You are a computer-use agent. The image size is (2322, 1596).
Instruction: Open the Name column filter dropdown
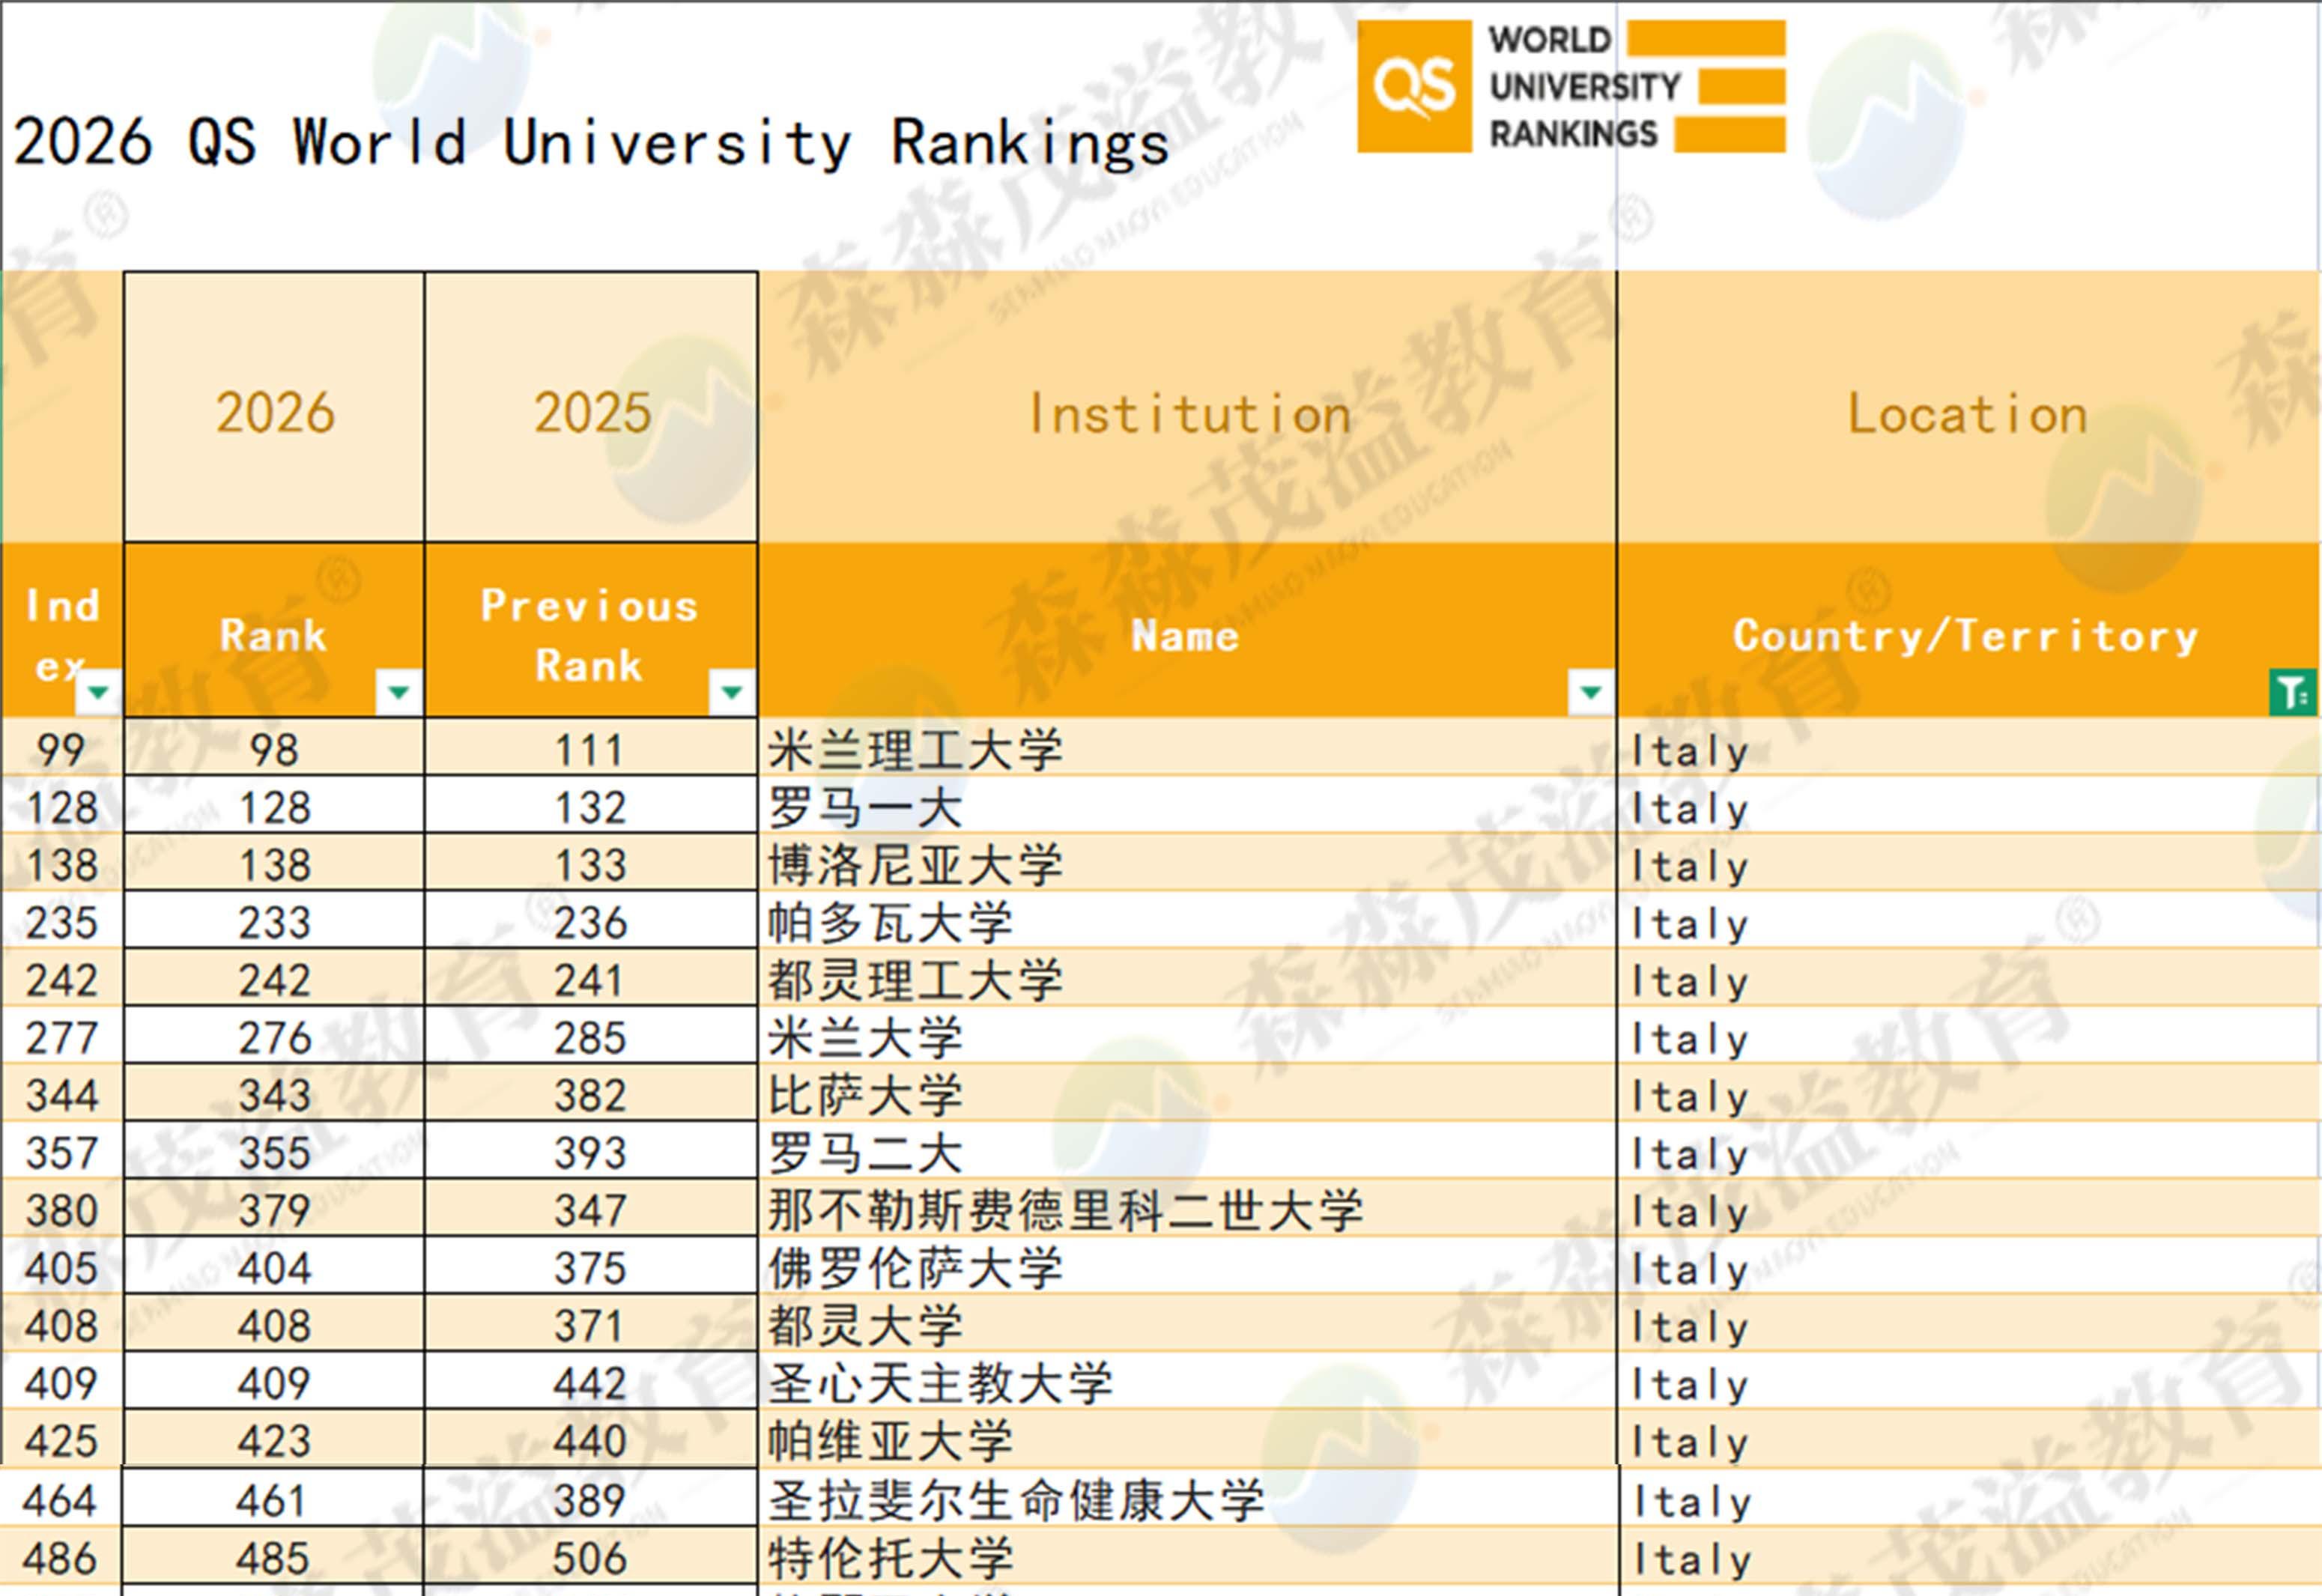[1590, 691]
